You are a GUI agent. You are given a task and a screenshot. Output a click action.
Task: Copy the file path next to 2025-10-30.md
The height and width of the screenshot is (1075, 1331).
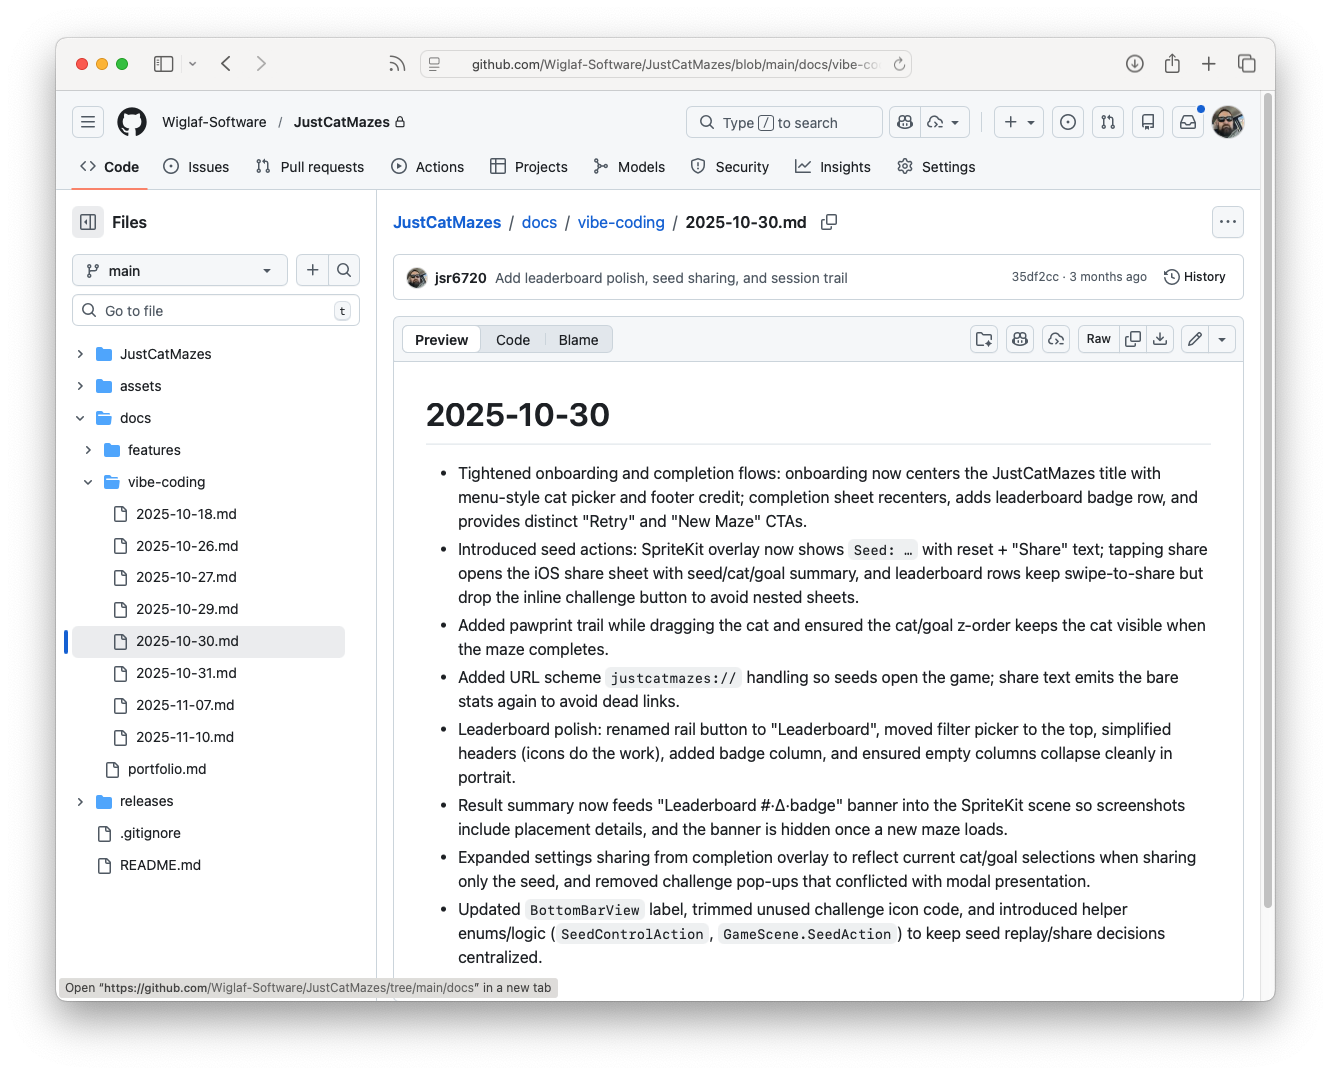pos(829,222)
